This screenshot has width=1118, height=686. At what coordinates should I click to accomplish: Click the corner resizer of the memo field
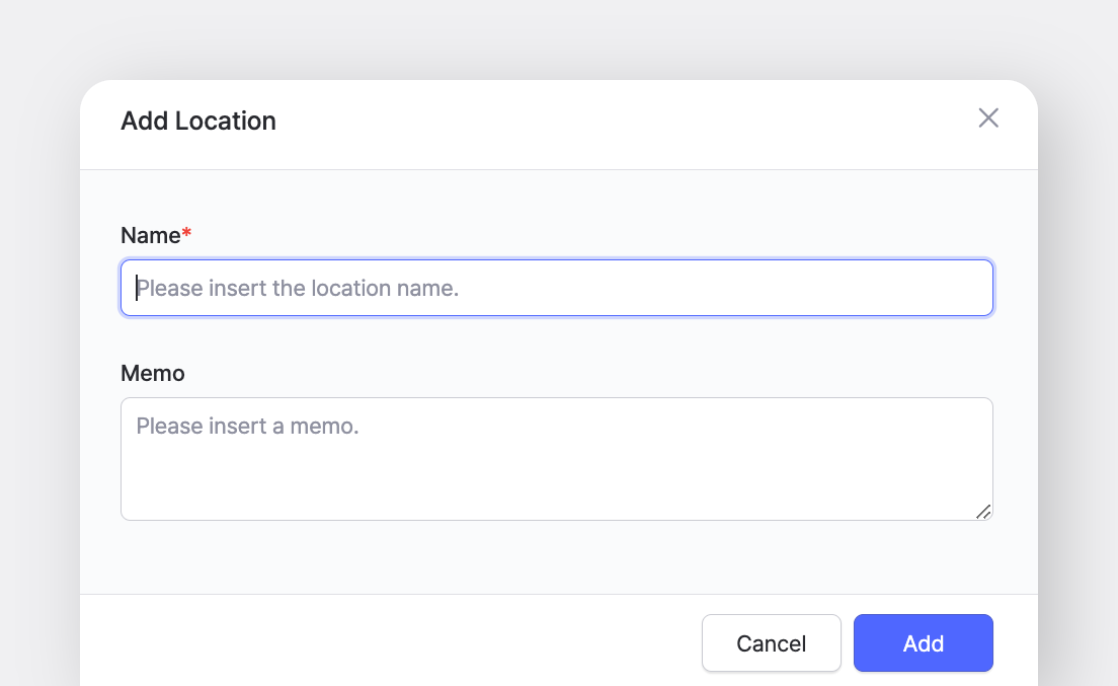985,512
